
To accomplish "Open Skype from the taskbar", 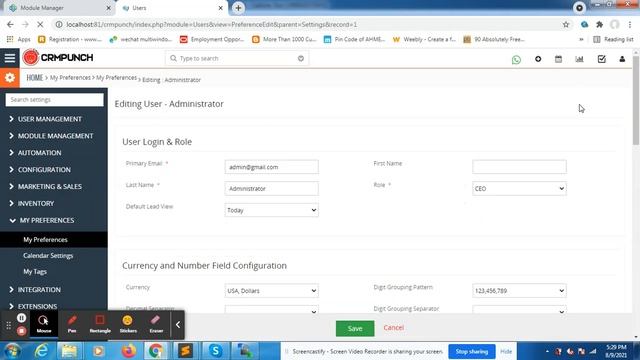I will click(x=215, y=351).
